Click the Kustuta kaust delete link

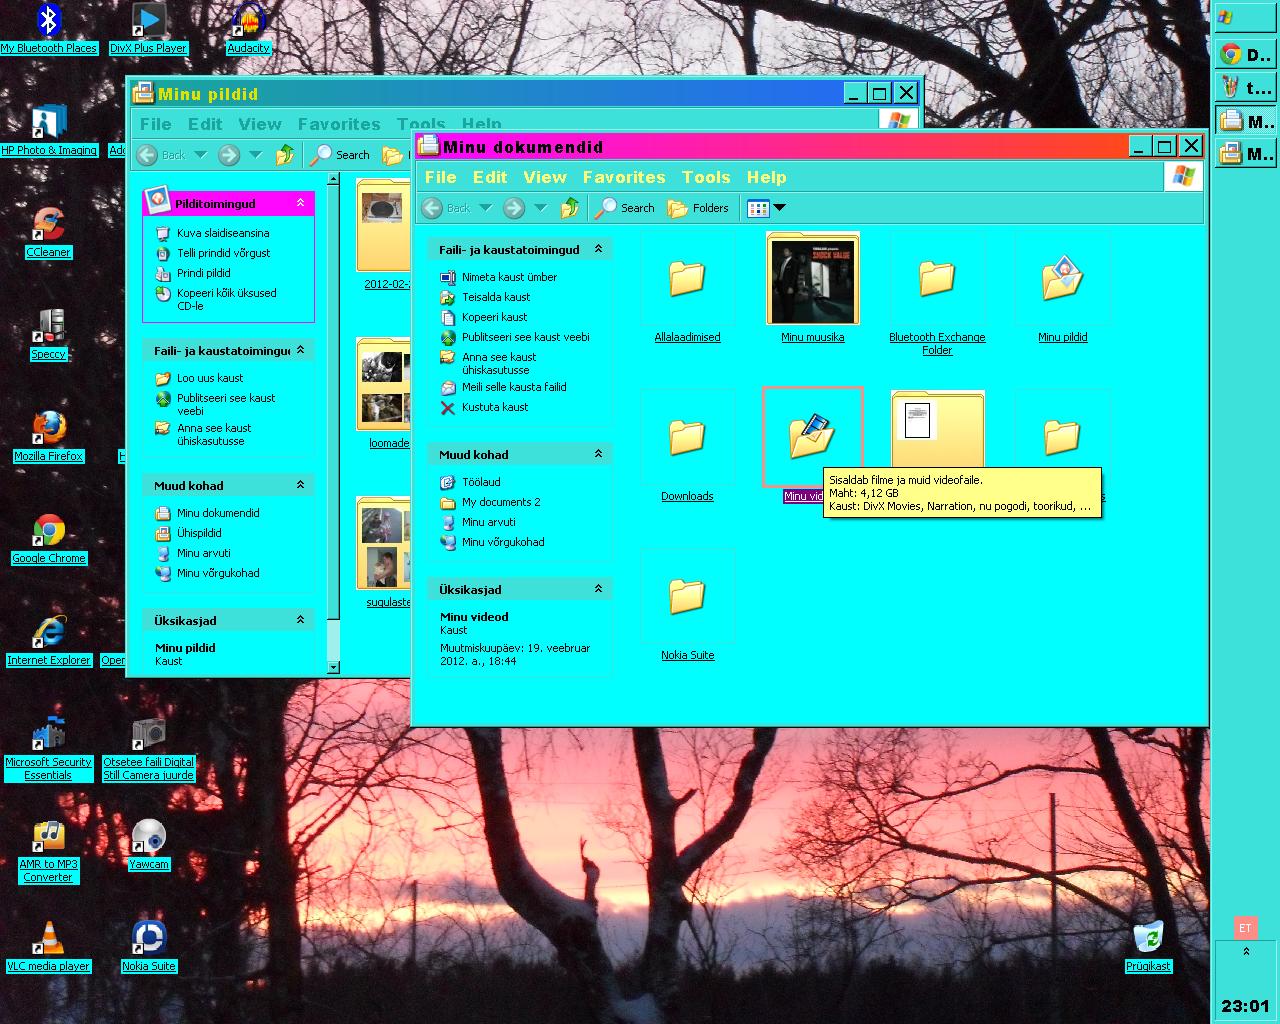point(494,407)
